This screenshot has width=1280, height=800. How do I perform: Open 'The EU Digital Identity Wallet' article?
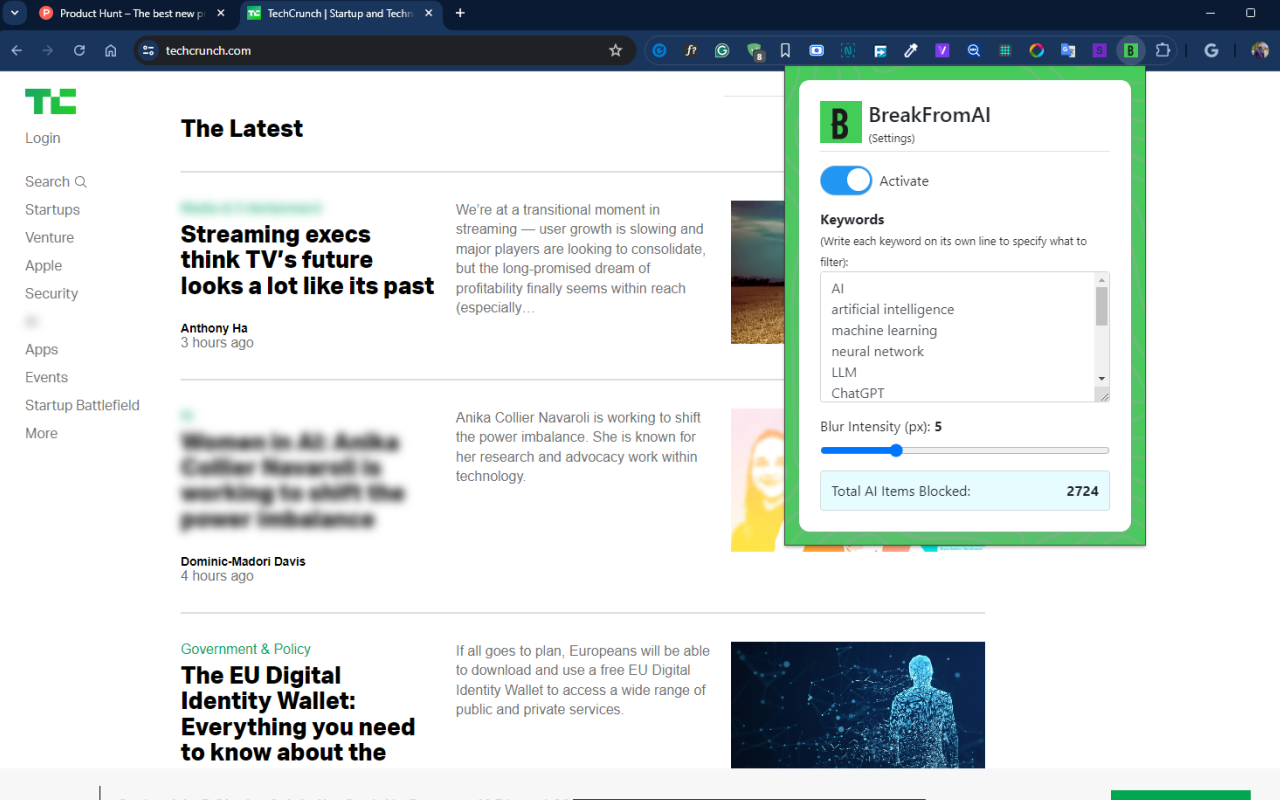point(298,714)
